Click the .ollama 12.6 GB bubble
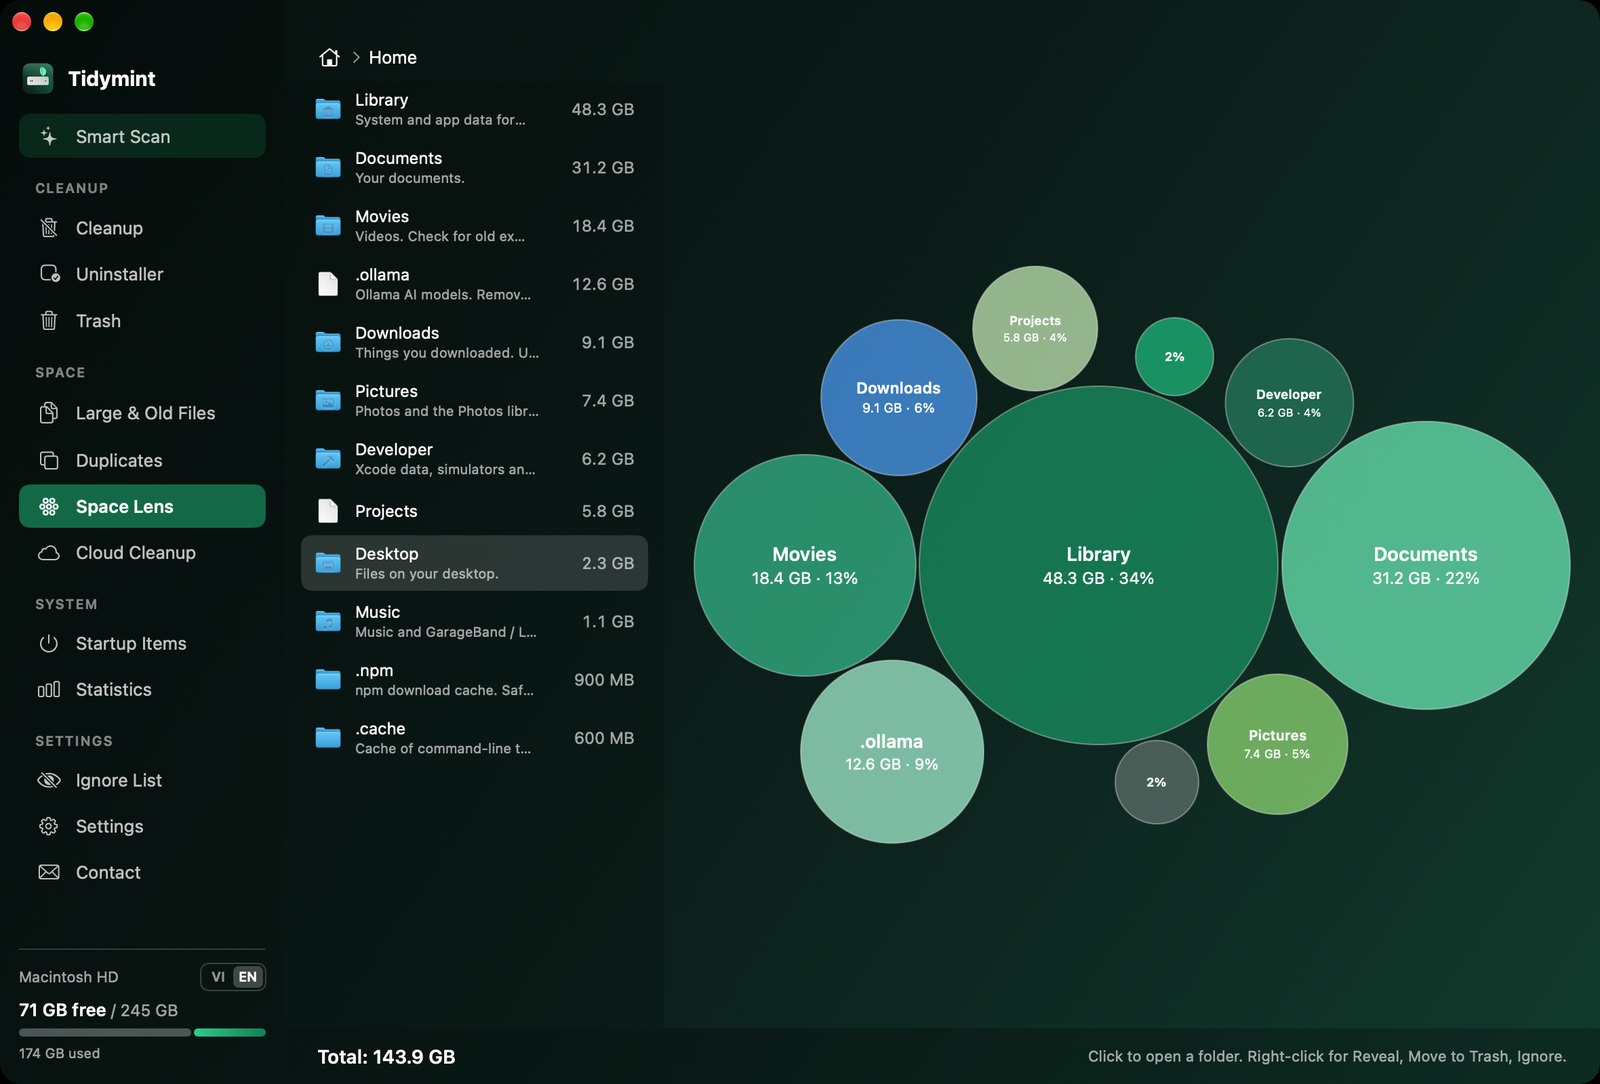Screen dimensions: 1600x1084 892,751
